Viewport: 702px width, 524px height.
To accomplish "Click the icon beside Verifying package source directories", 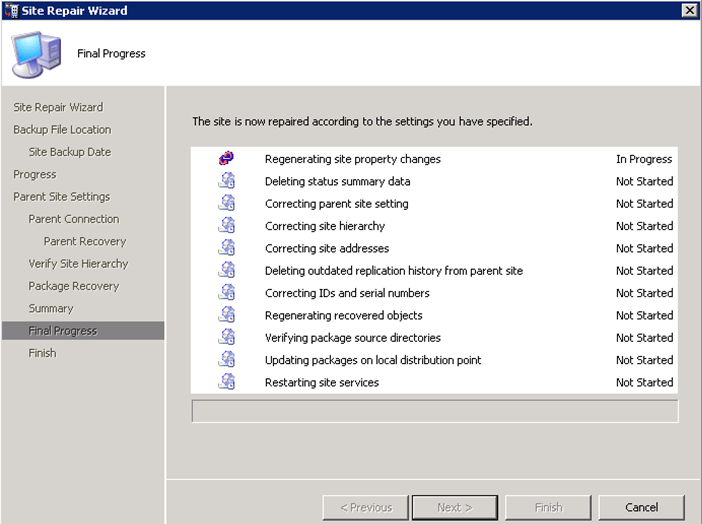I will (x=227, y=337).
